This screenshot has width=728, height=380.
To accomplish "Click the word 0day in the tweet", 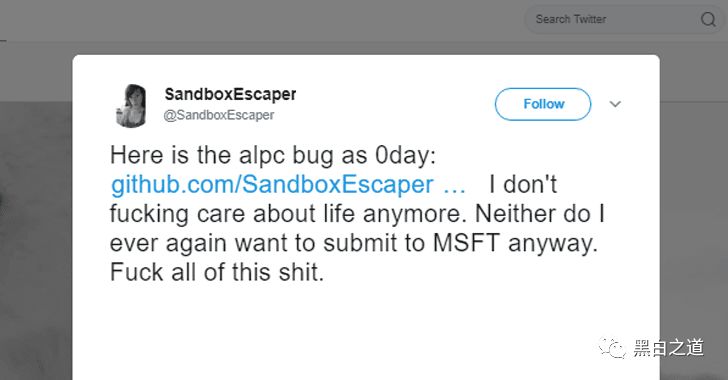I will (405, 155).
